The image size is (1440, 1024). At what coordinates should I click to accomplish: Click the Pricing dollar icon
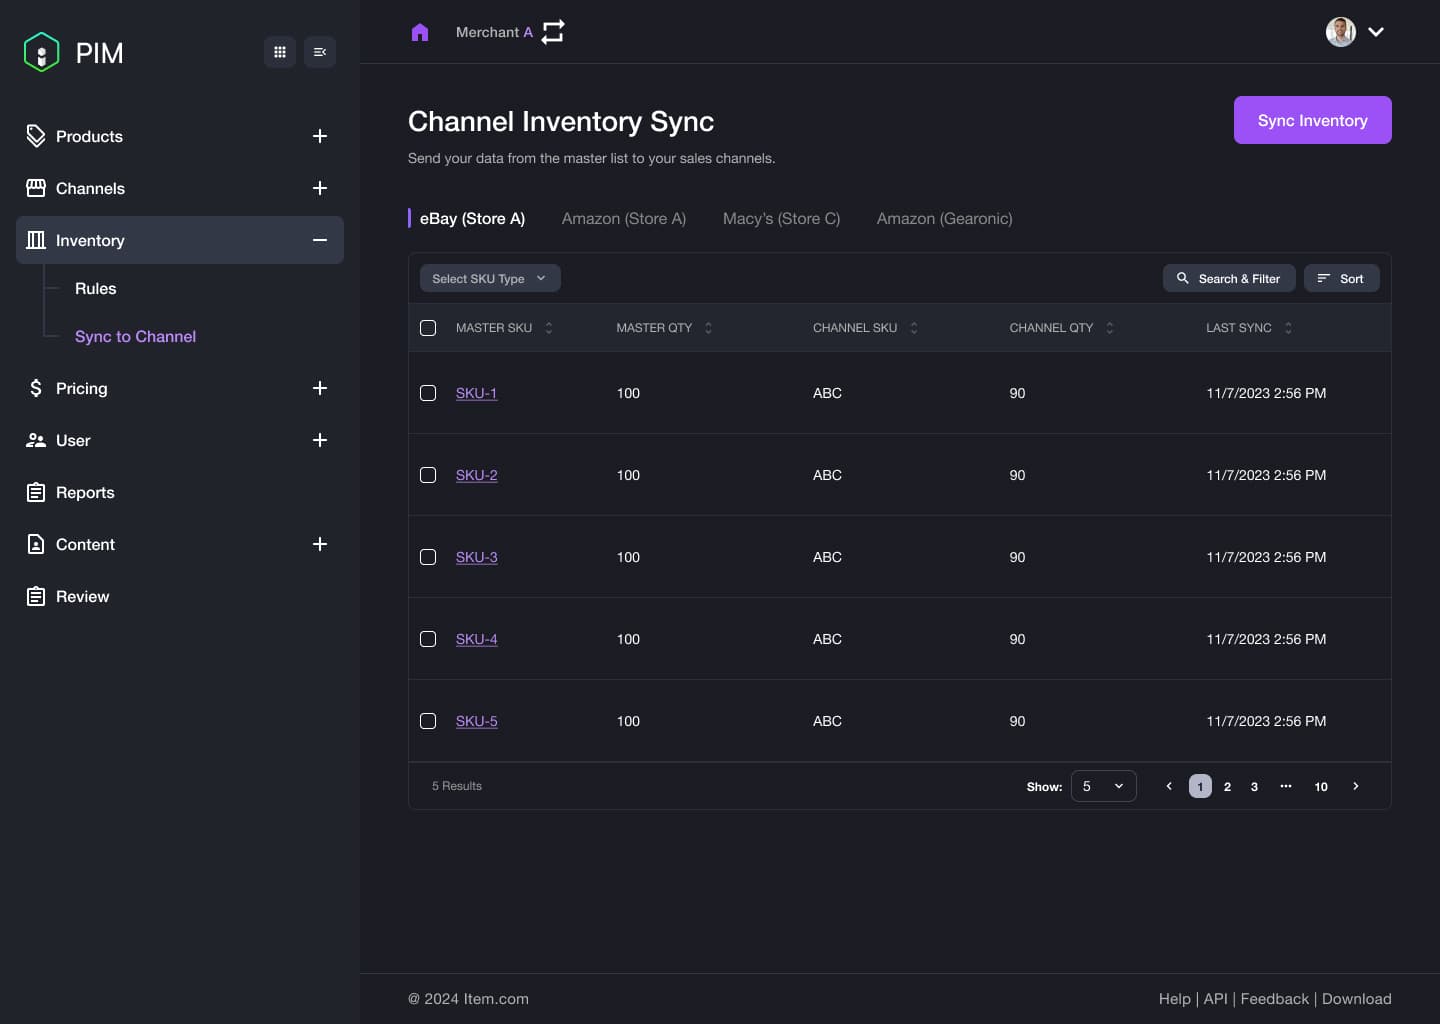click(36, 388)
